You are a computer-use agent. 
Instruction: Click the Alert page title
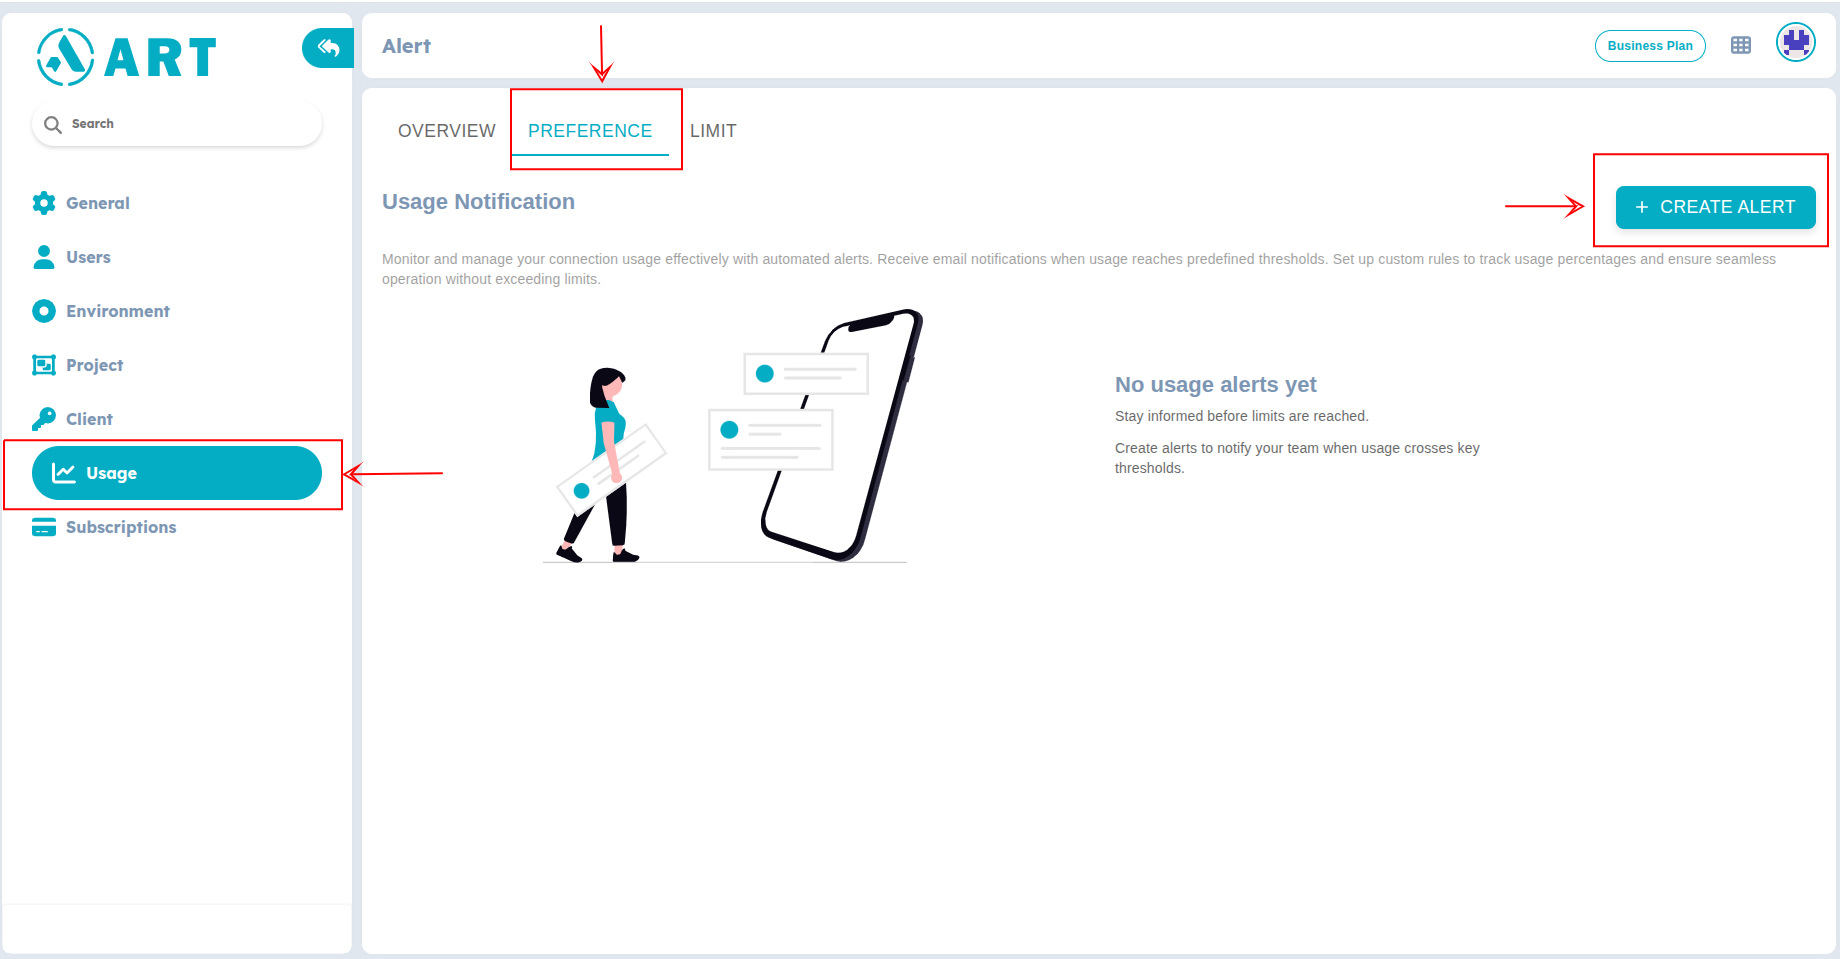tap(406, 46)
